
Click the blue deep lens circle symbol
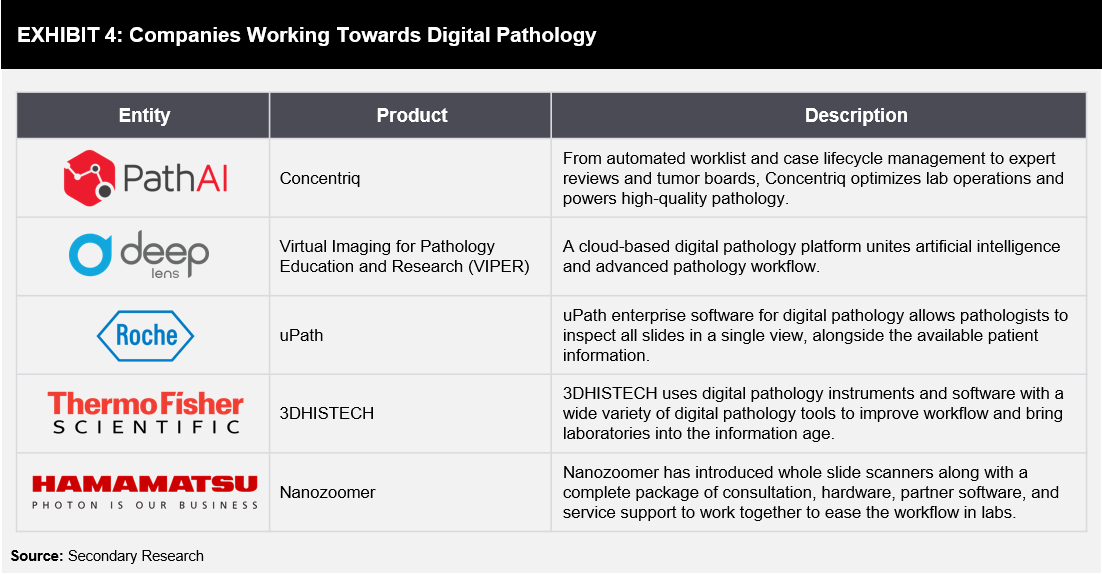click(x=90, y=255)
